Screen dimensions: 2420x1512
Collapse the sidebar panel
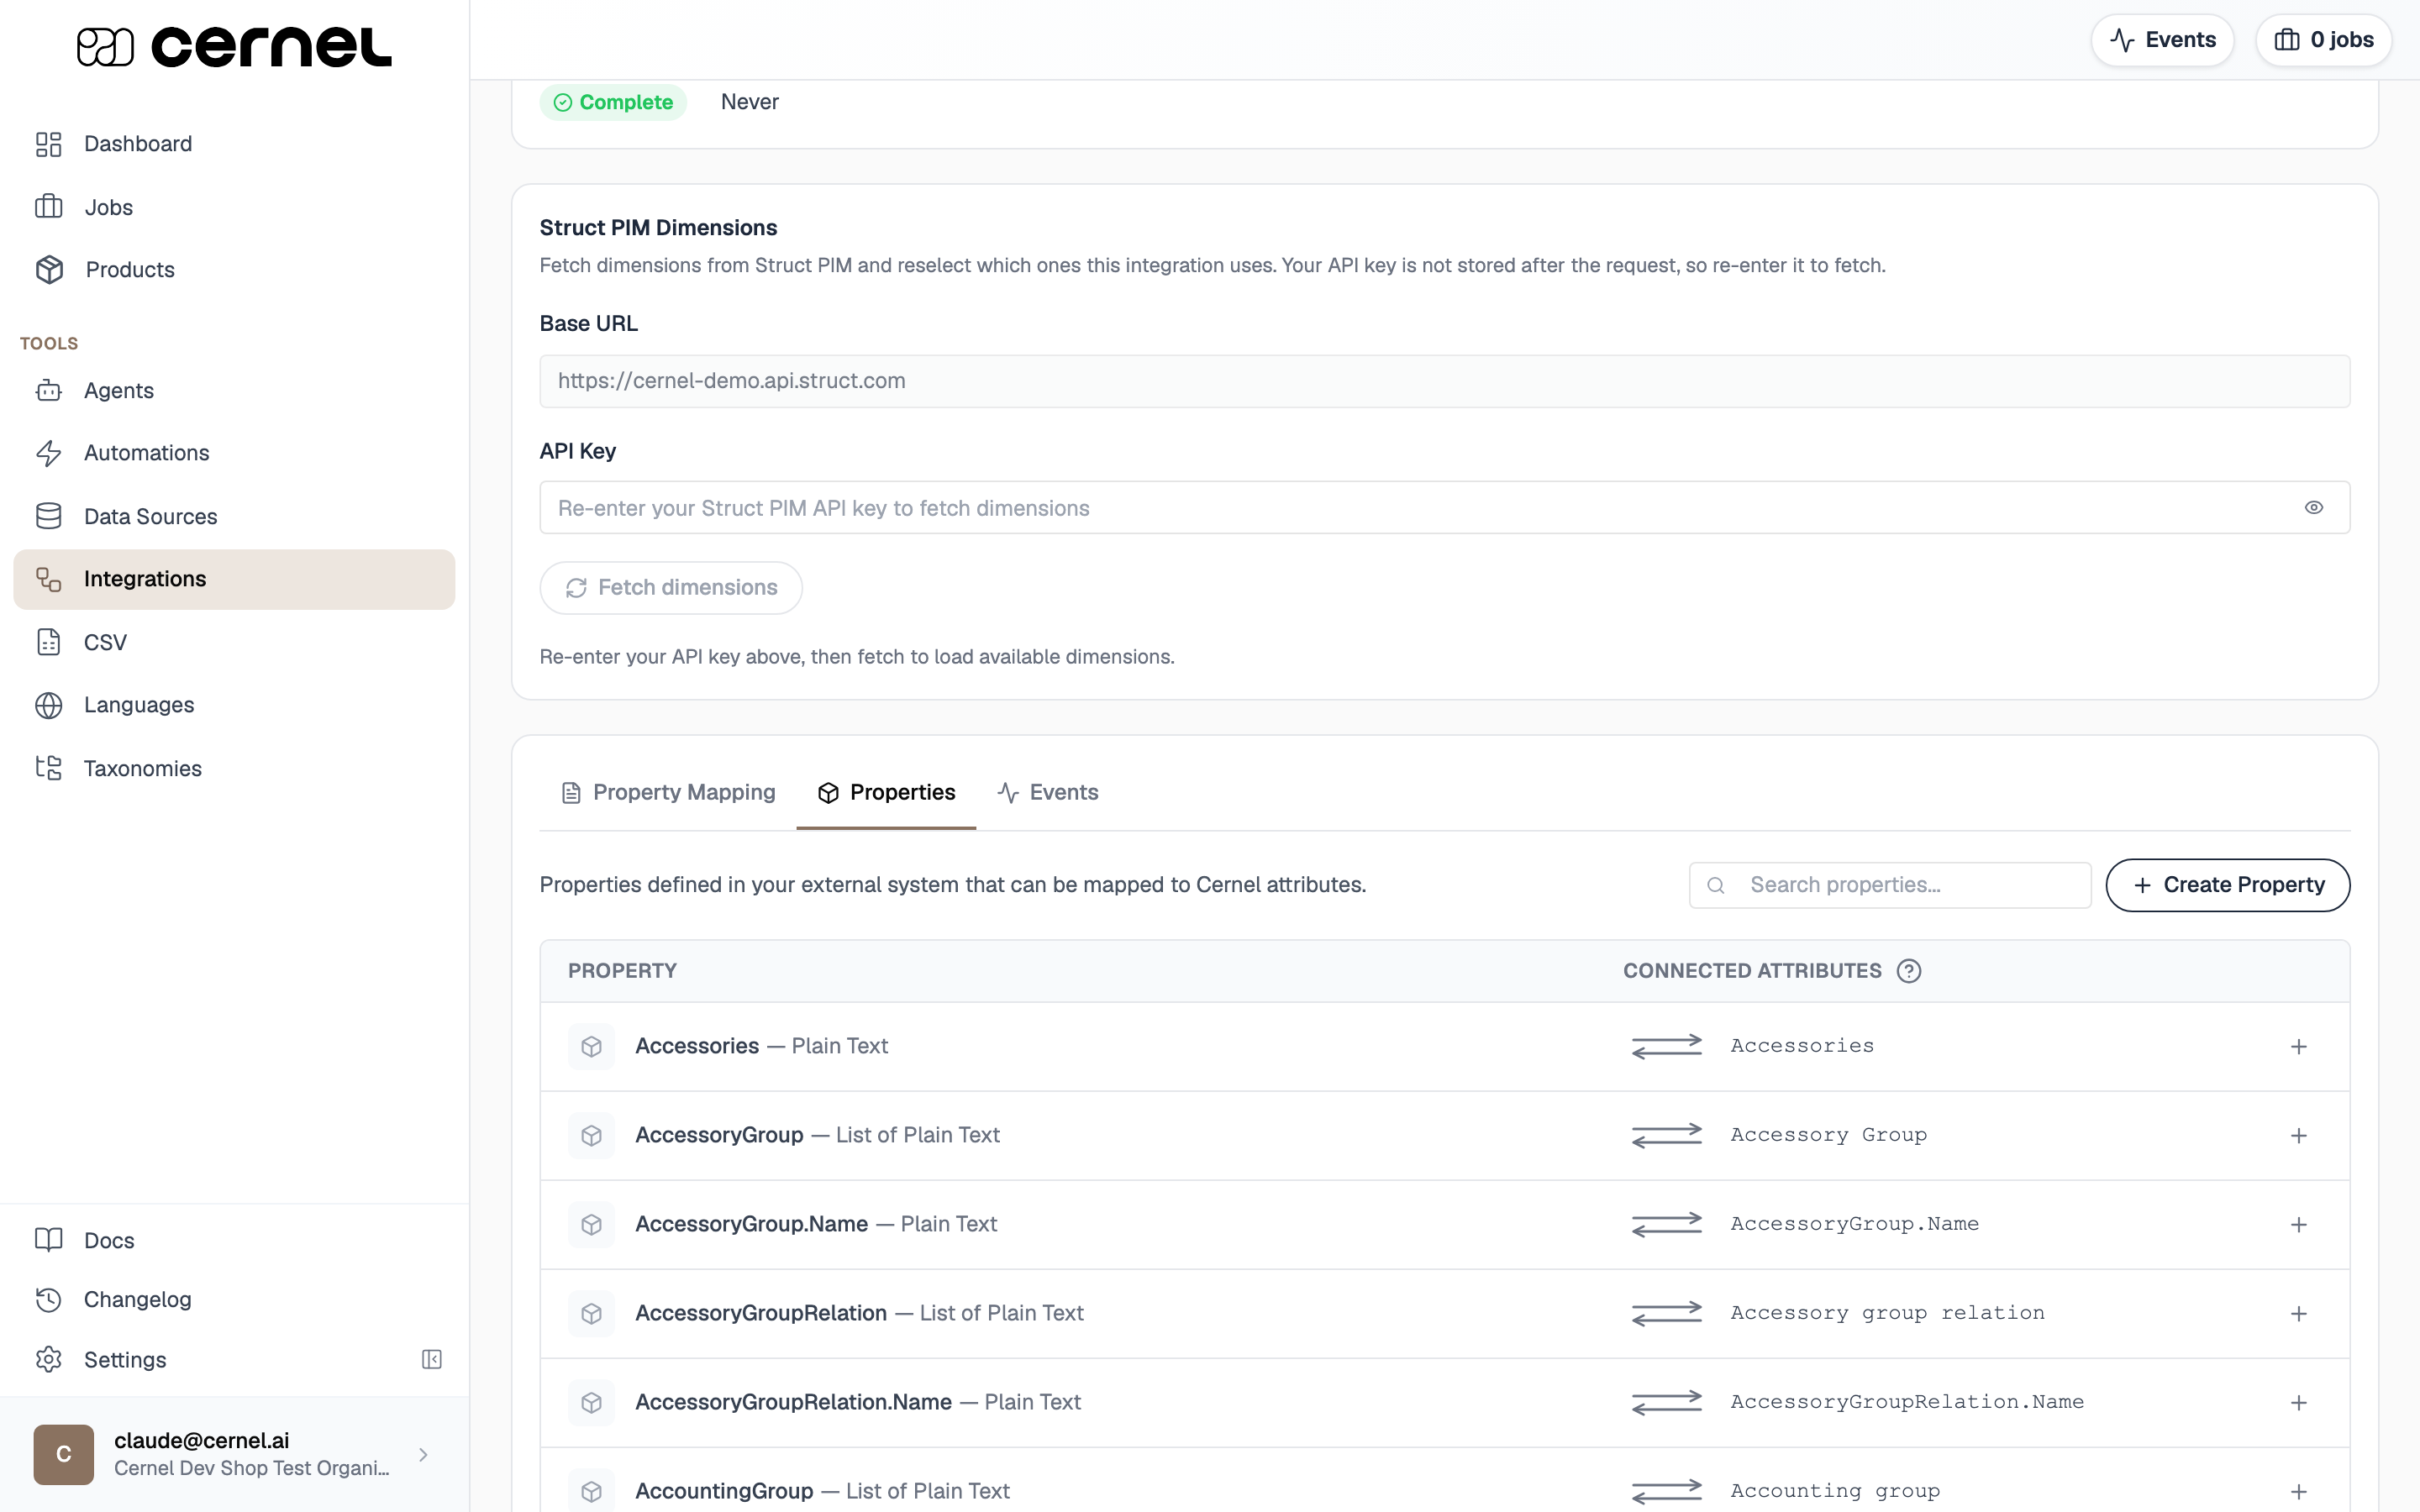coord(432,1360)
